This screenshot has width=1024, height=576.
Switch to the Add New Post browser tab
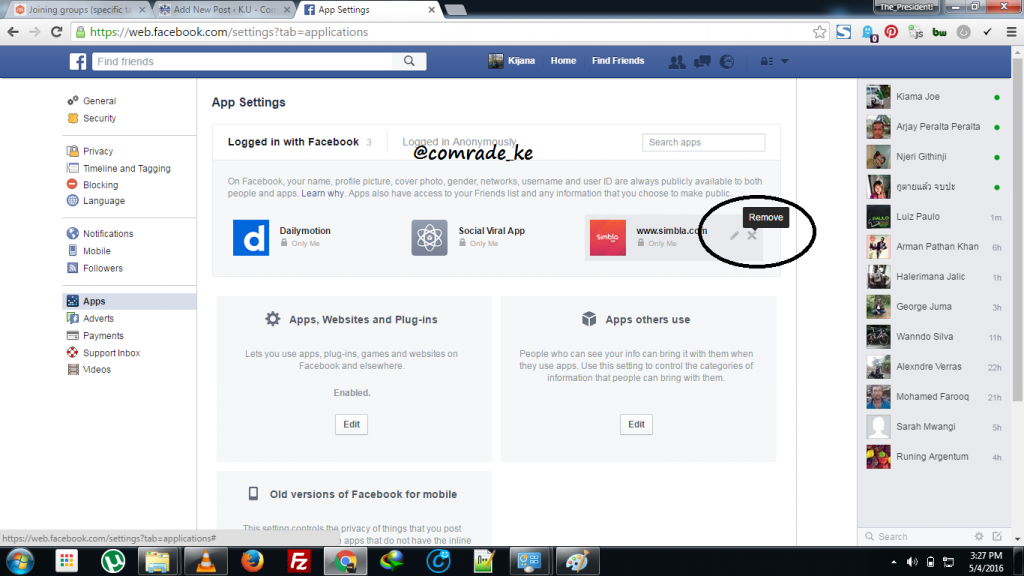pyautogui.click(x=224, y=10)
